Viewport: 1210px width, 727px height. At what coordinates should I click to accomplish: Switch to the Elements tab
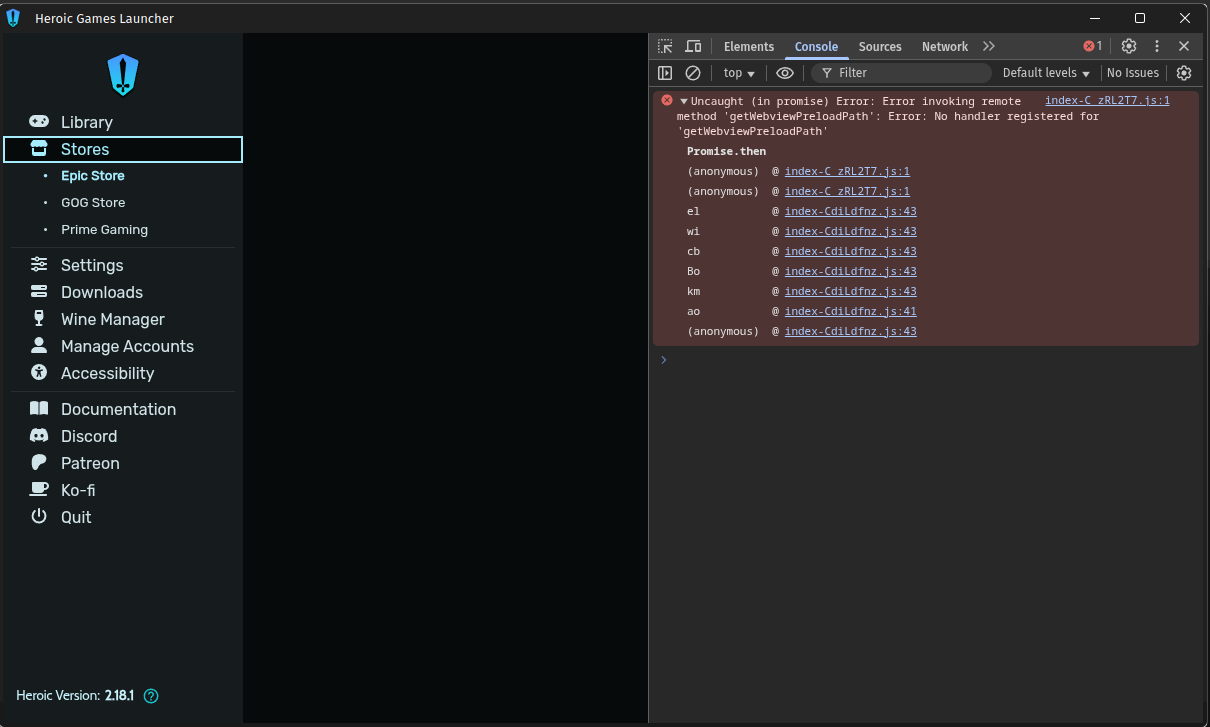click(x=749, y=47)
